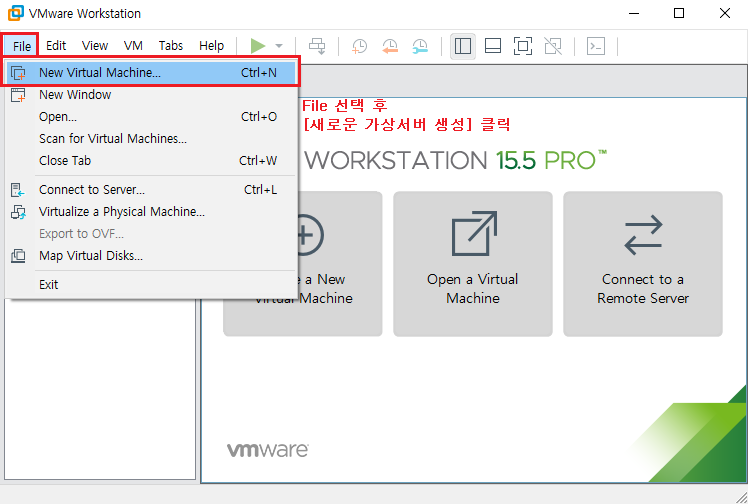Viewport: 748px width, 504px height.
Task: Click the New Window menu icon
Action: point(18,95)
